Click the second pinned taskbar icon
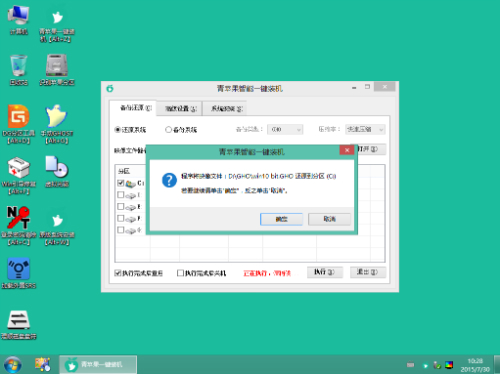This screenshot has height=374, width=500. (42, 365)
